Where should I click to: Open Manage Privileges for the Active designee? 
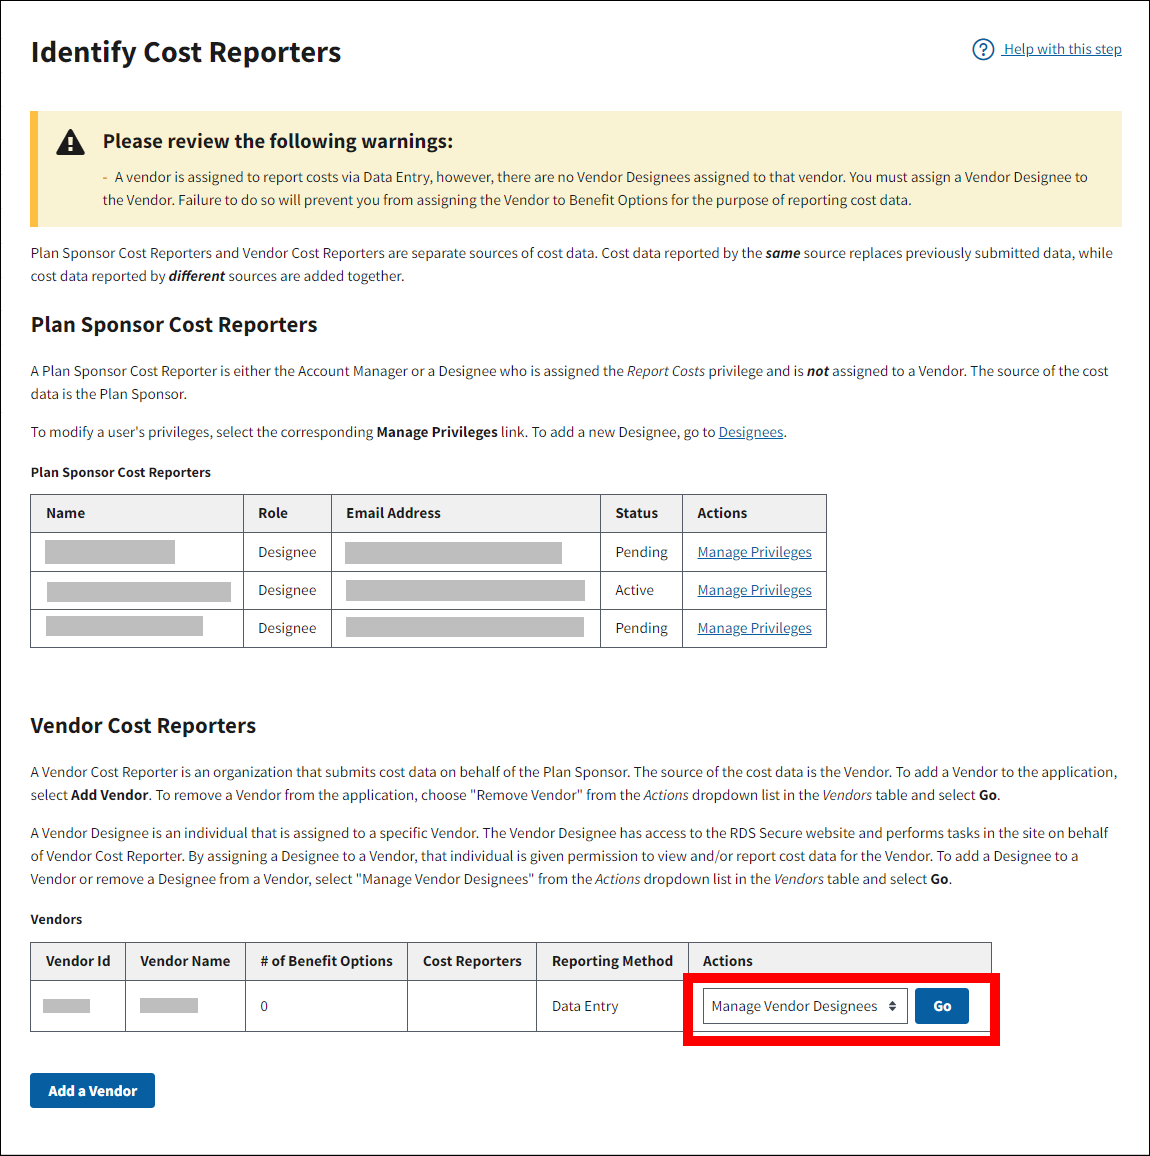(x=754, y=590)
